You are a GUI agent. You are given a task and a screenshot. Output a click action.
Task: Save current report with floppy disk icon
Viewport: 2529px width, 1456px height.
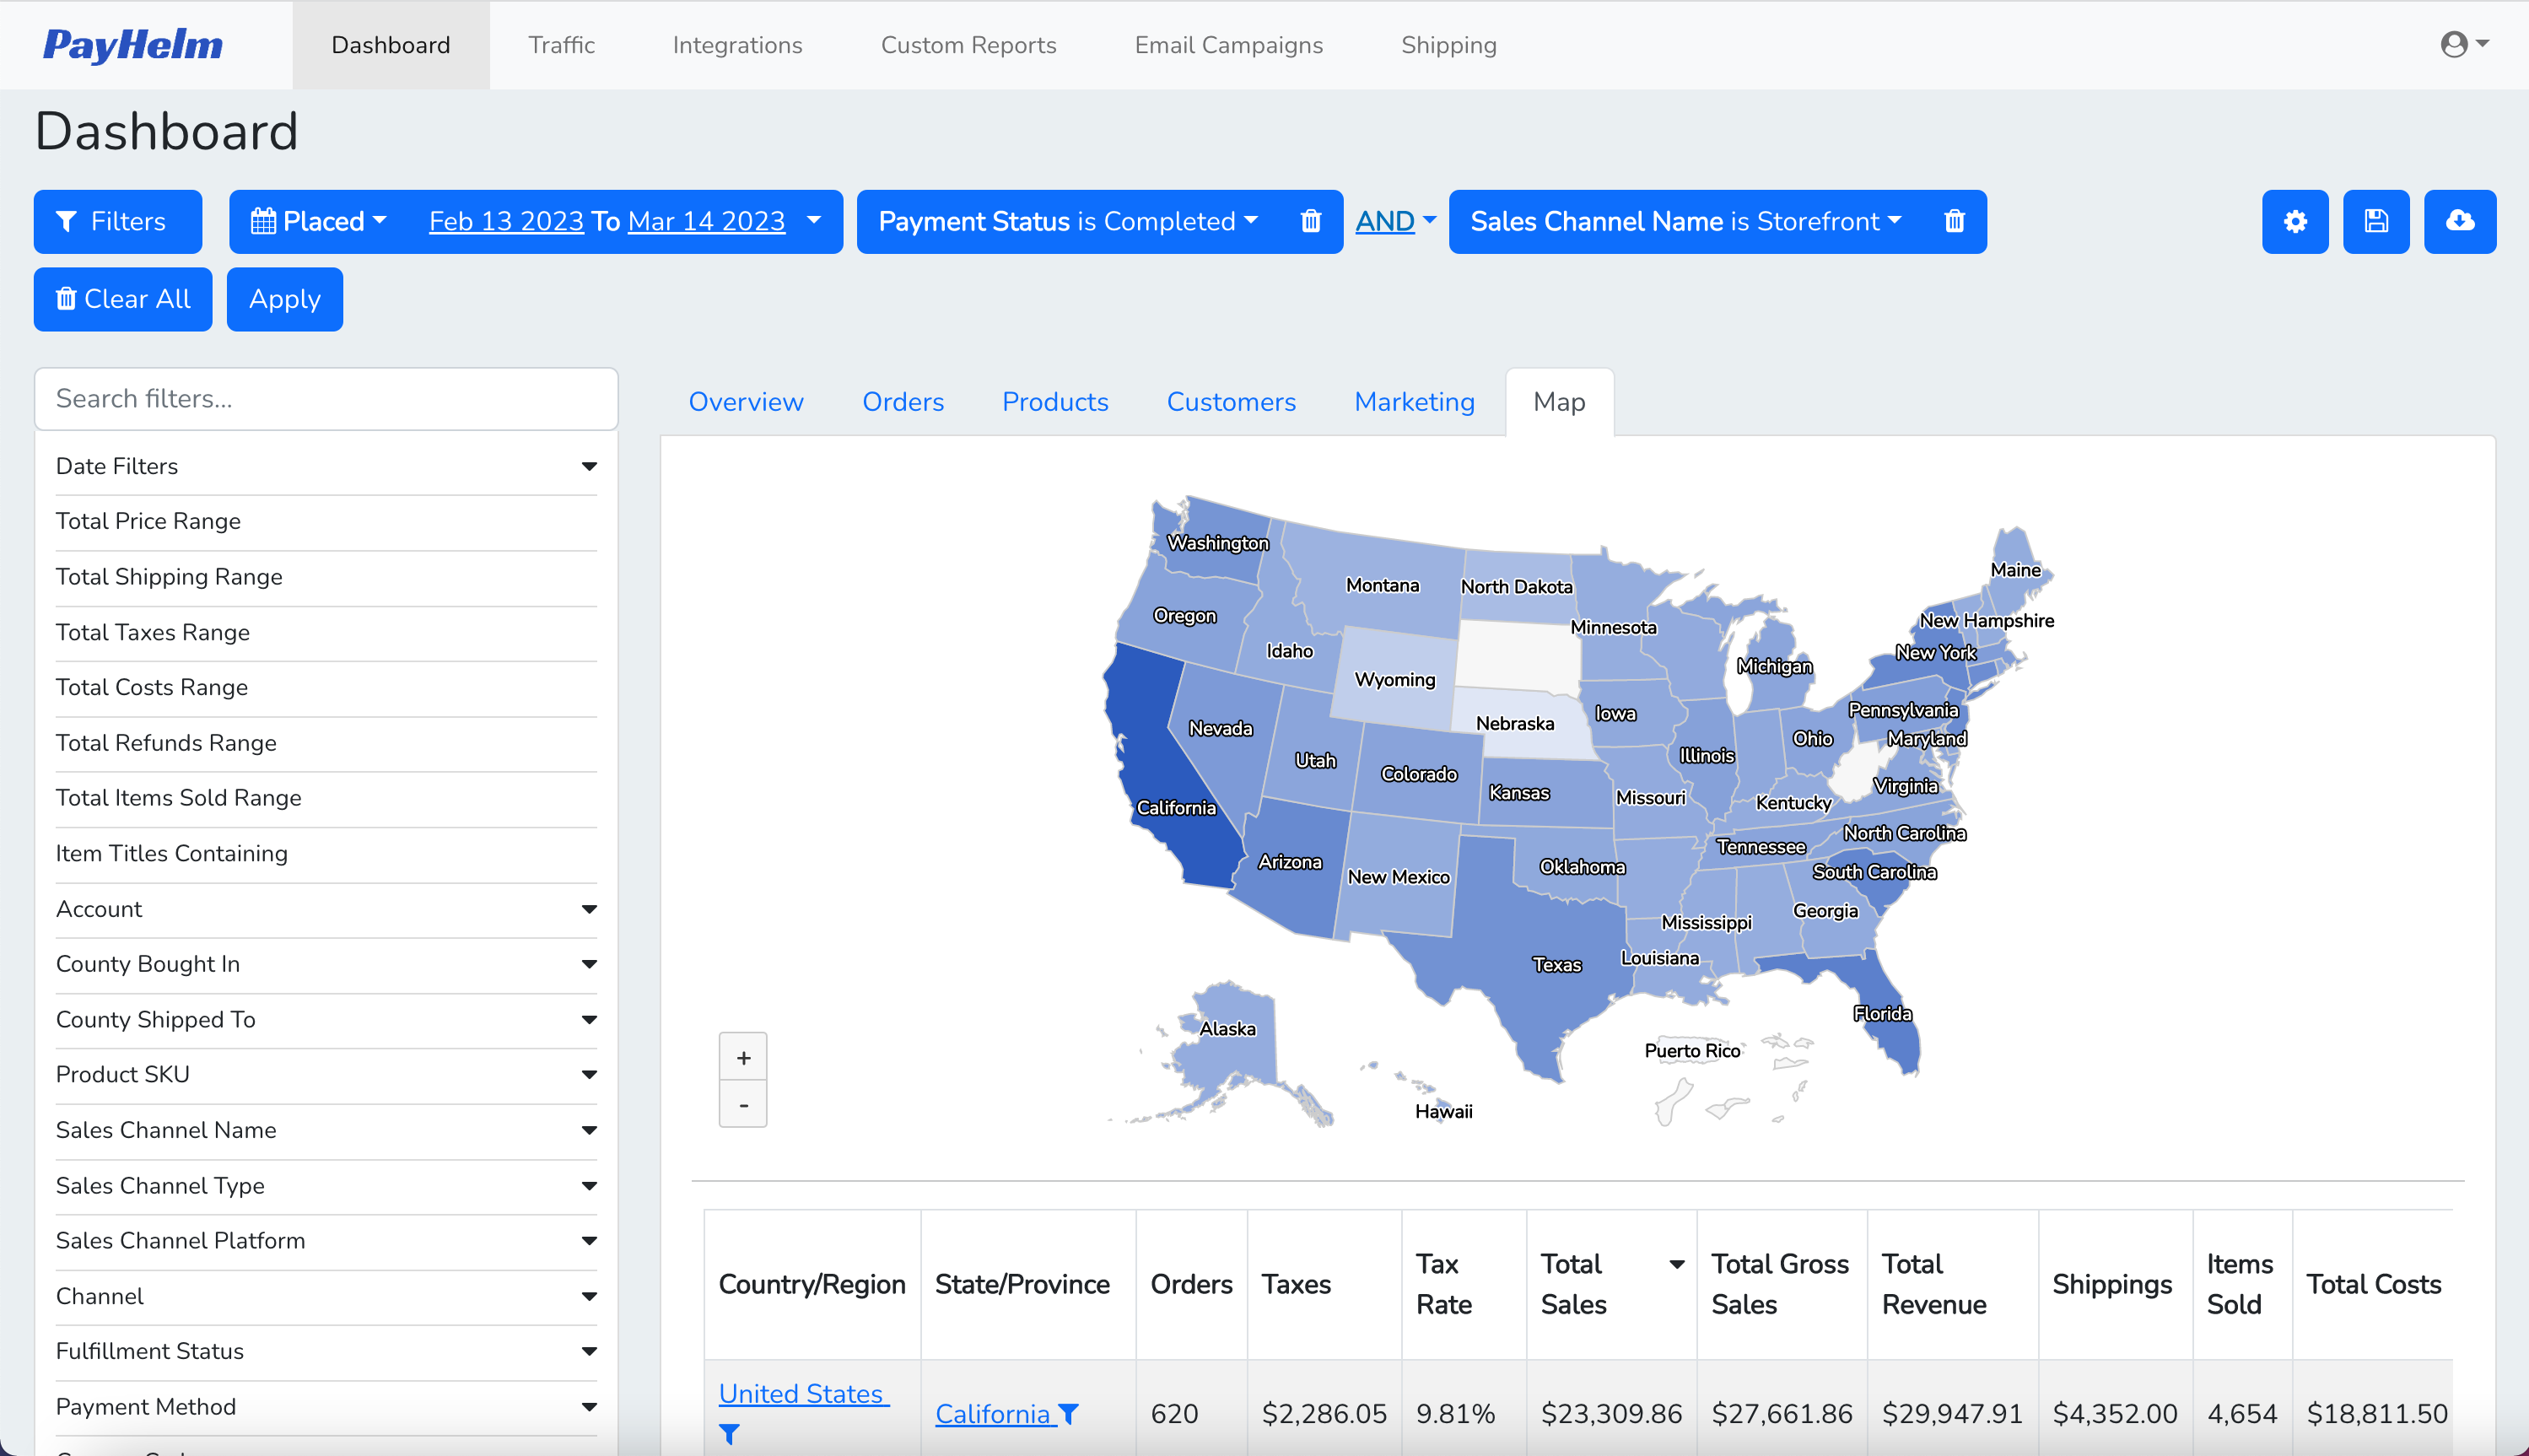(2377, 221)
